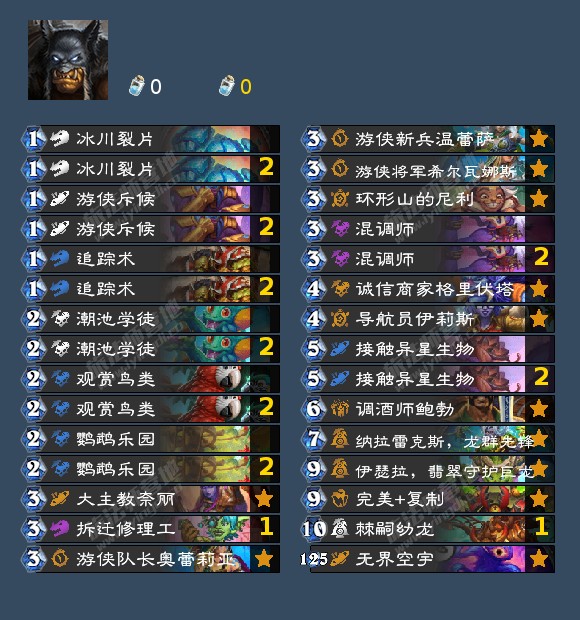Select the 纳拉雷克斯，龙群先锋 card row
This screenshot has width=580, height=620.
click(429, 439)
